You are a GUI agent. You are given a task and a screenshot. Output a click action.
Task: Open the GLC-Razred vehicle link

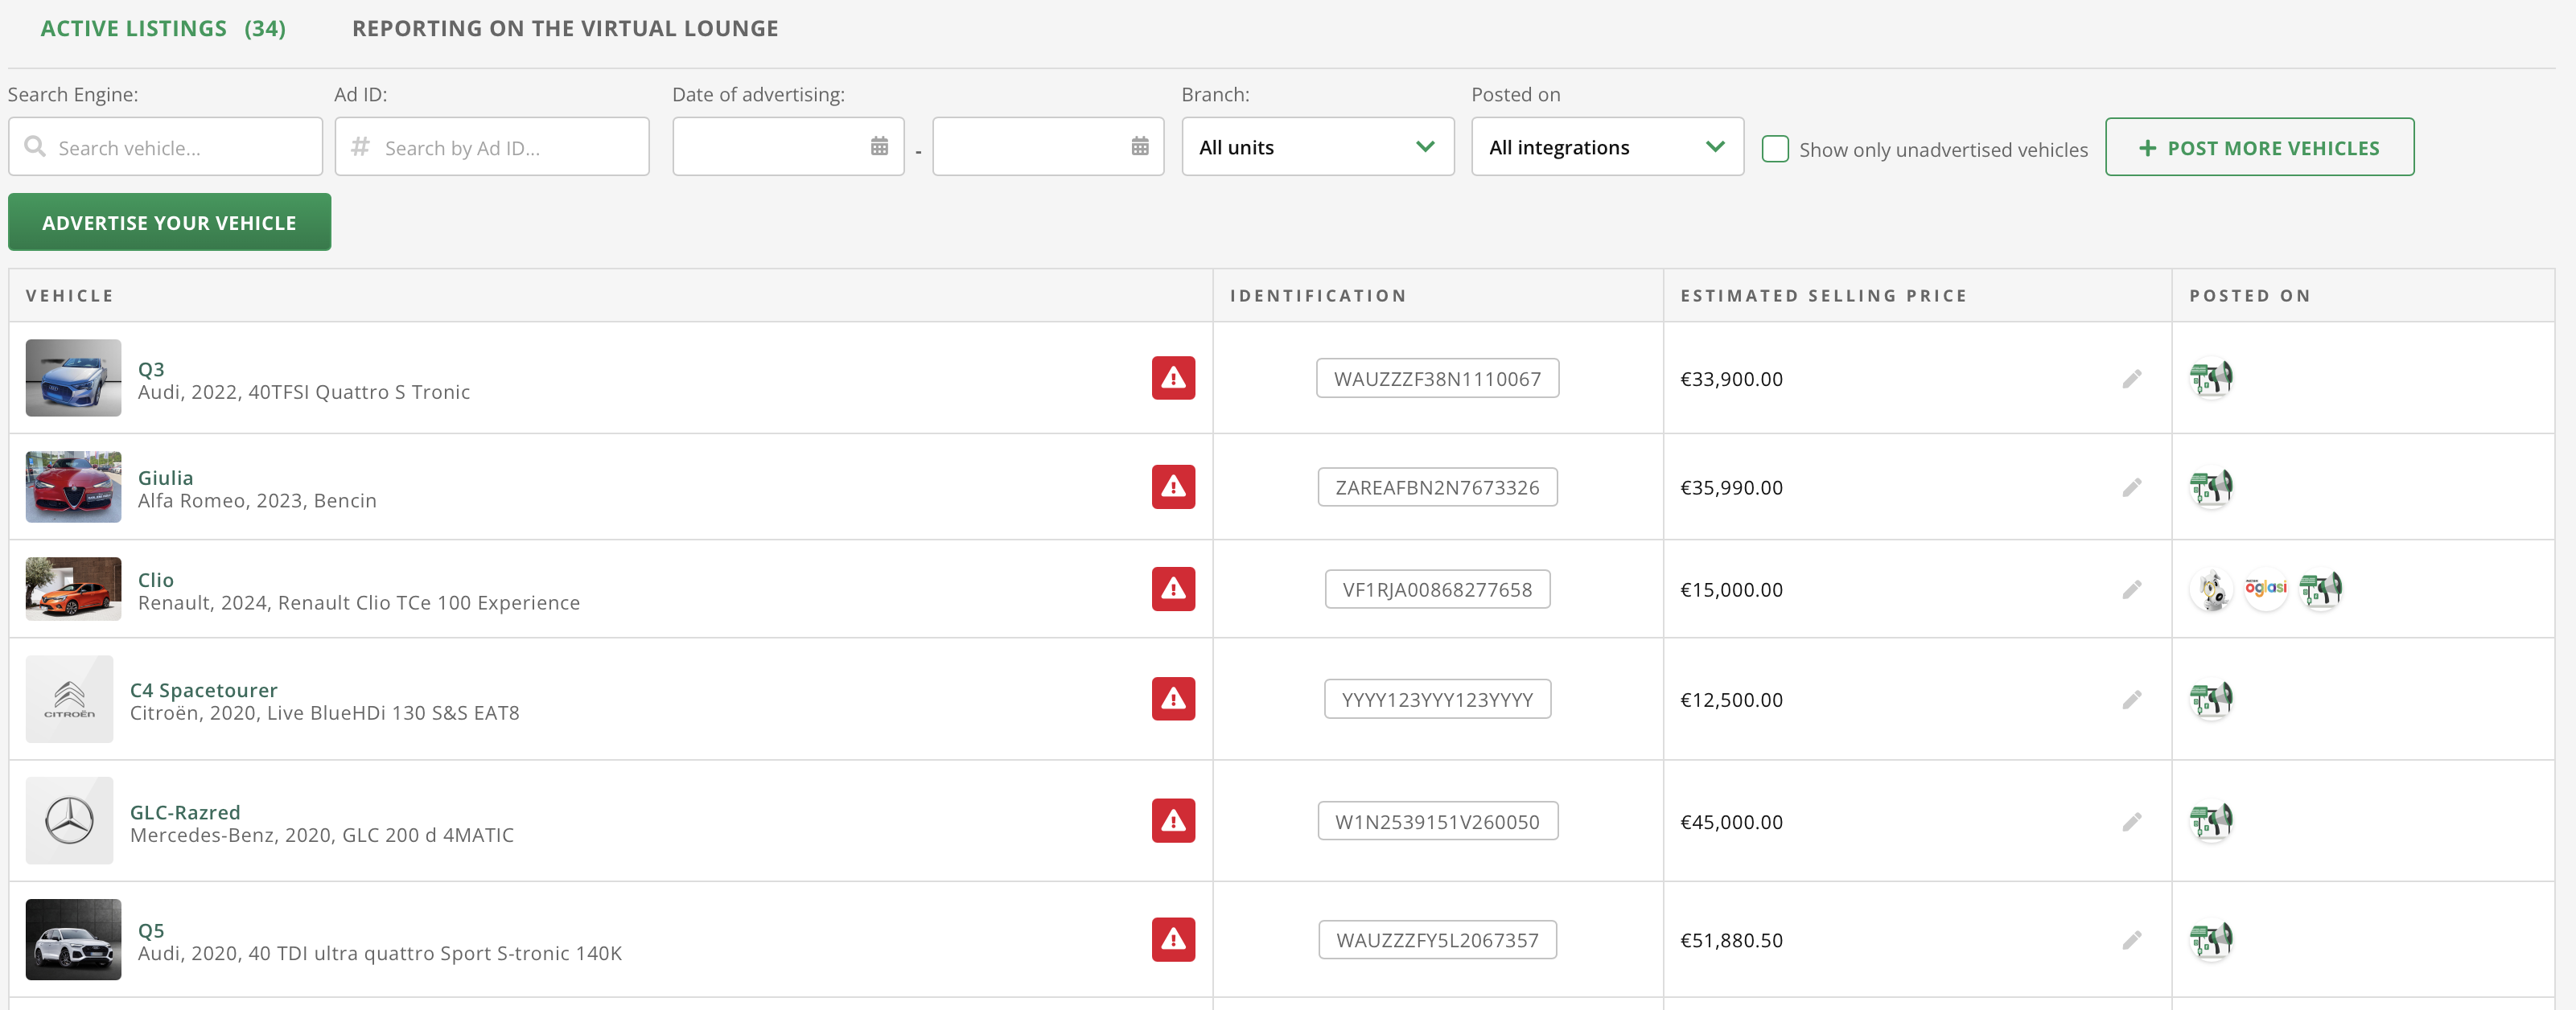185,811
